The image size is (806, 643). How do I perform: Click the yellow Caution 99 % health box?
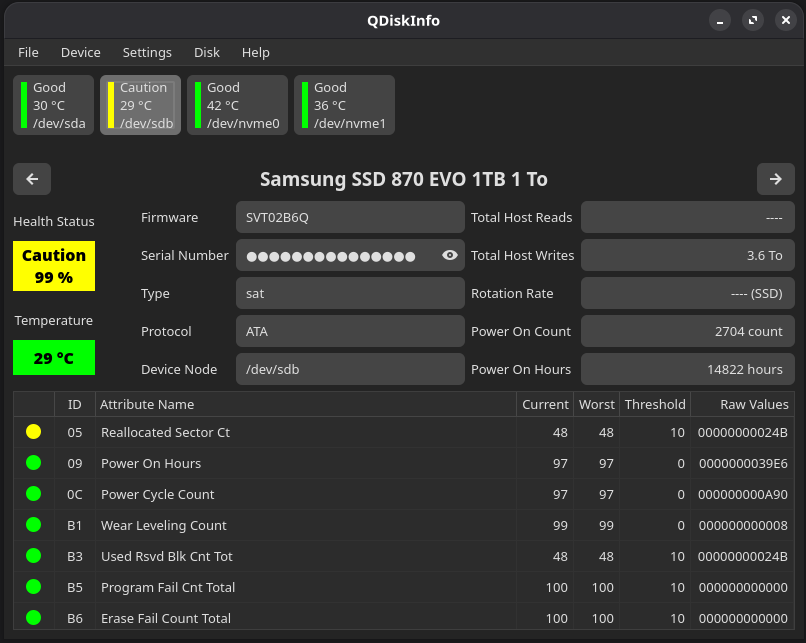54,266
